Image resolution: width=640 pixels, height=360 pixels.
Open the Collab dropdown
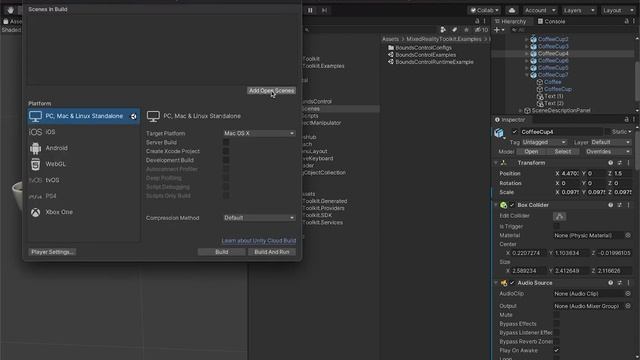(484, 10)
